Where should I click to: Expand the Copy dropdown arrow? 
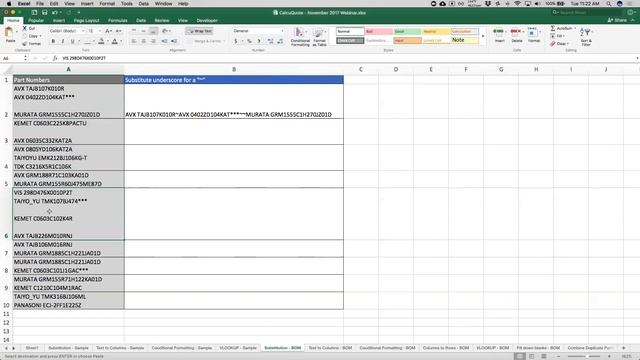(40, 36)
